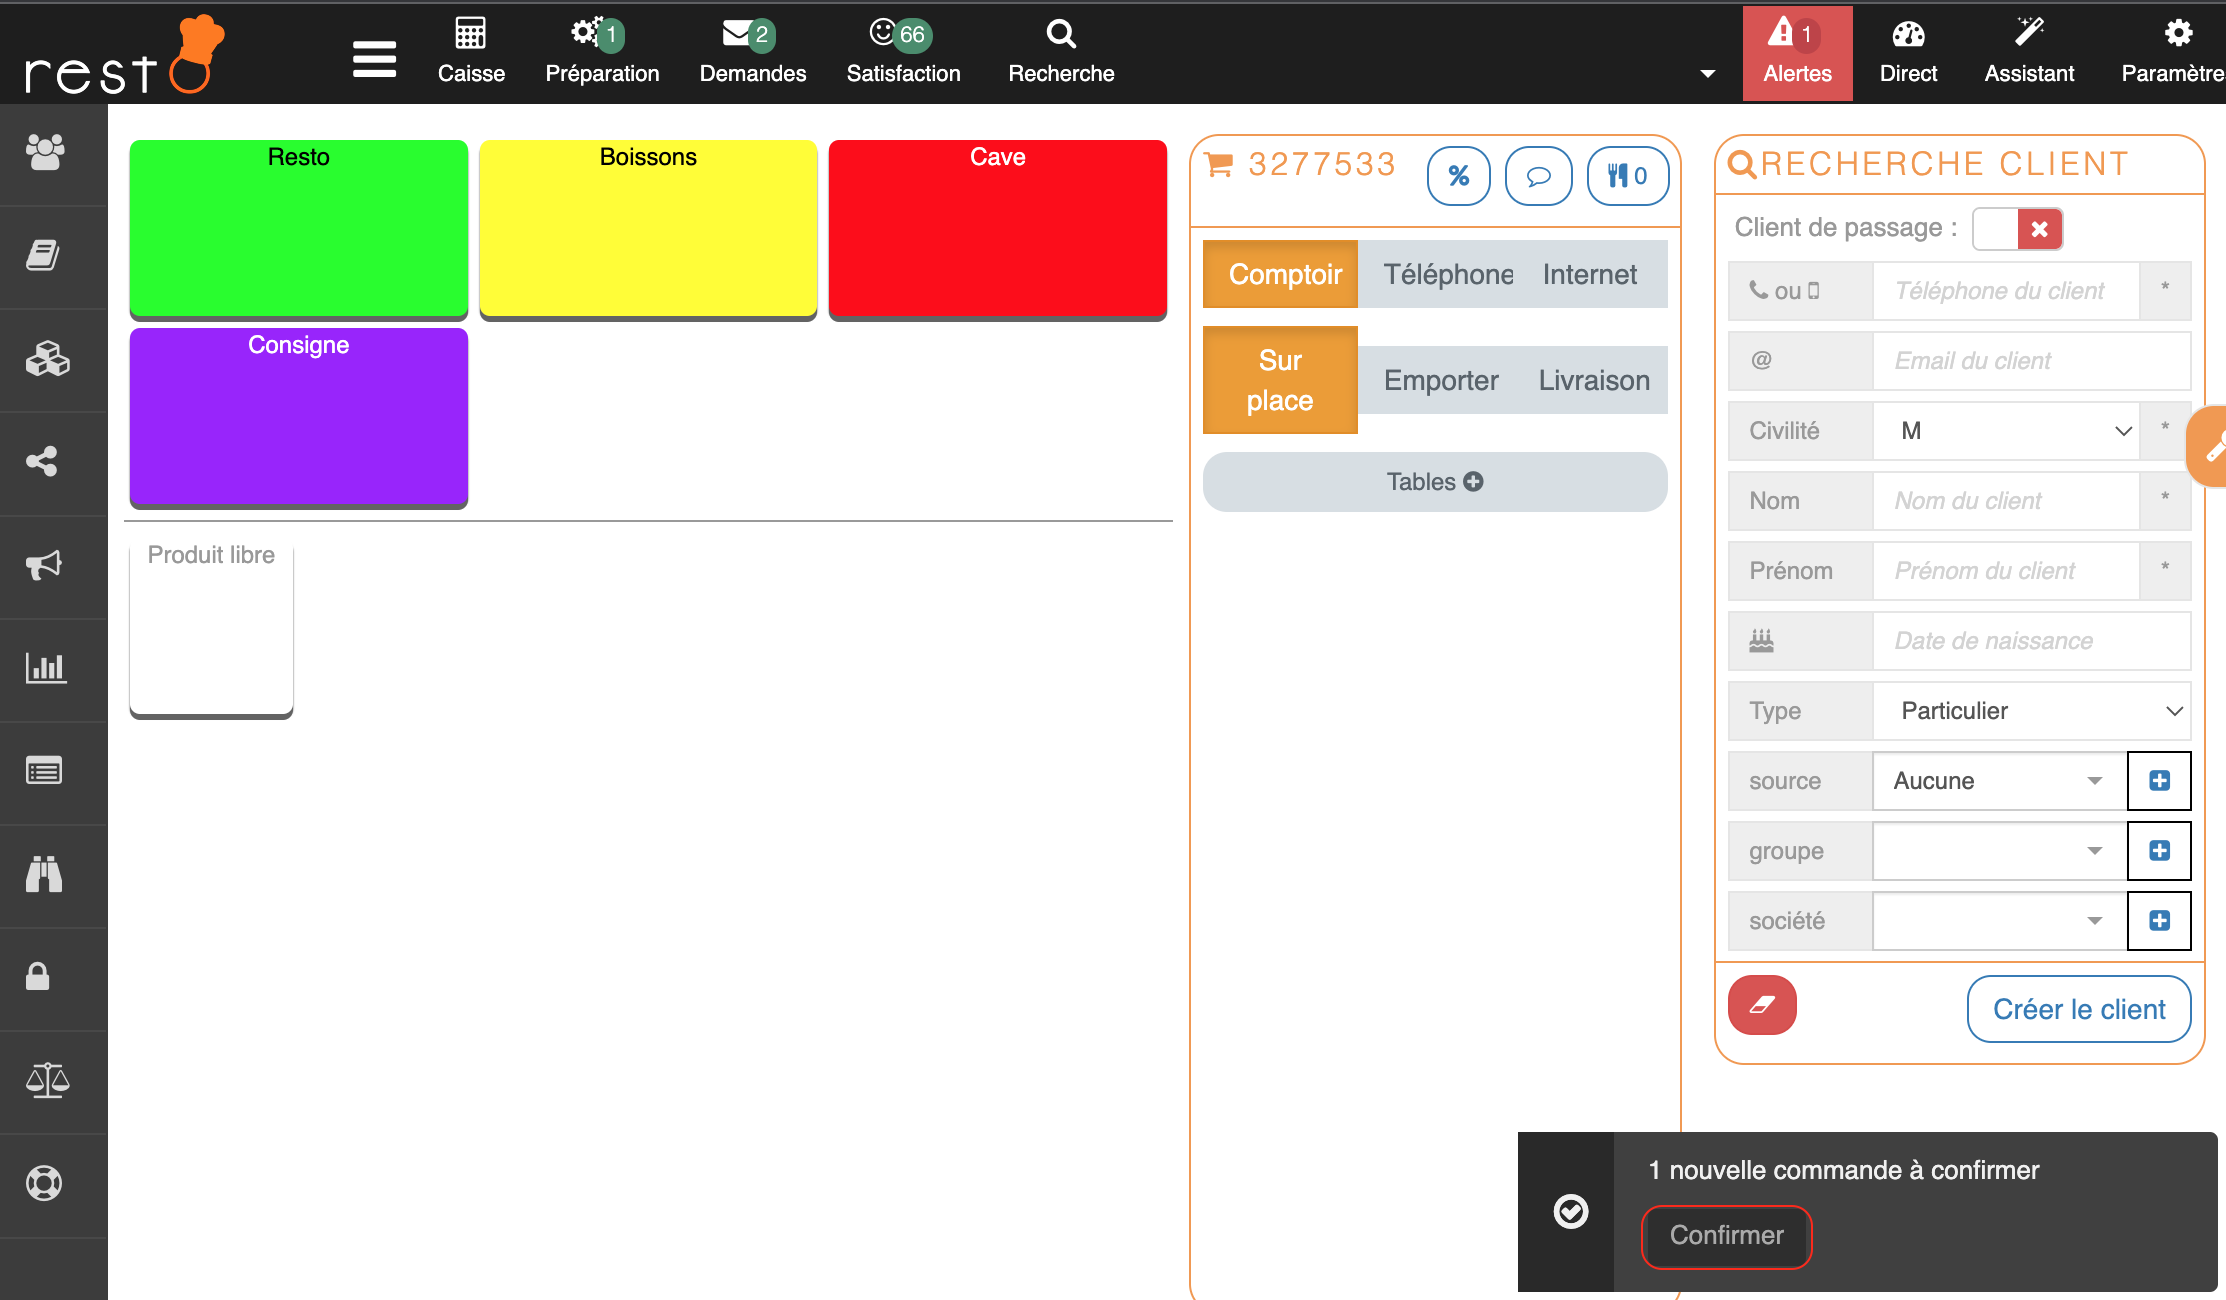Open the percent discount button

pyautogui.click(x=1458, y=176)
